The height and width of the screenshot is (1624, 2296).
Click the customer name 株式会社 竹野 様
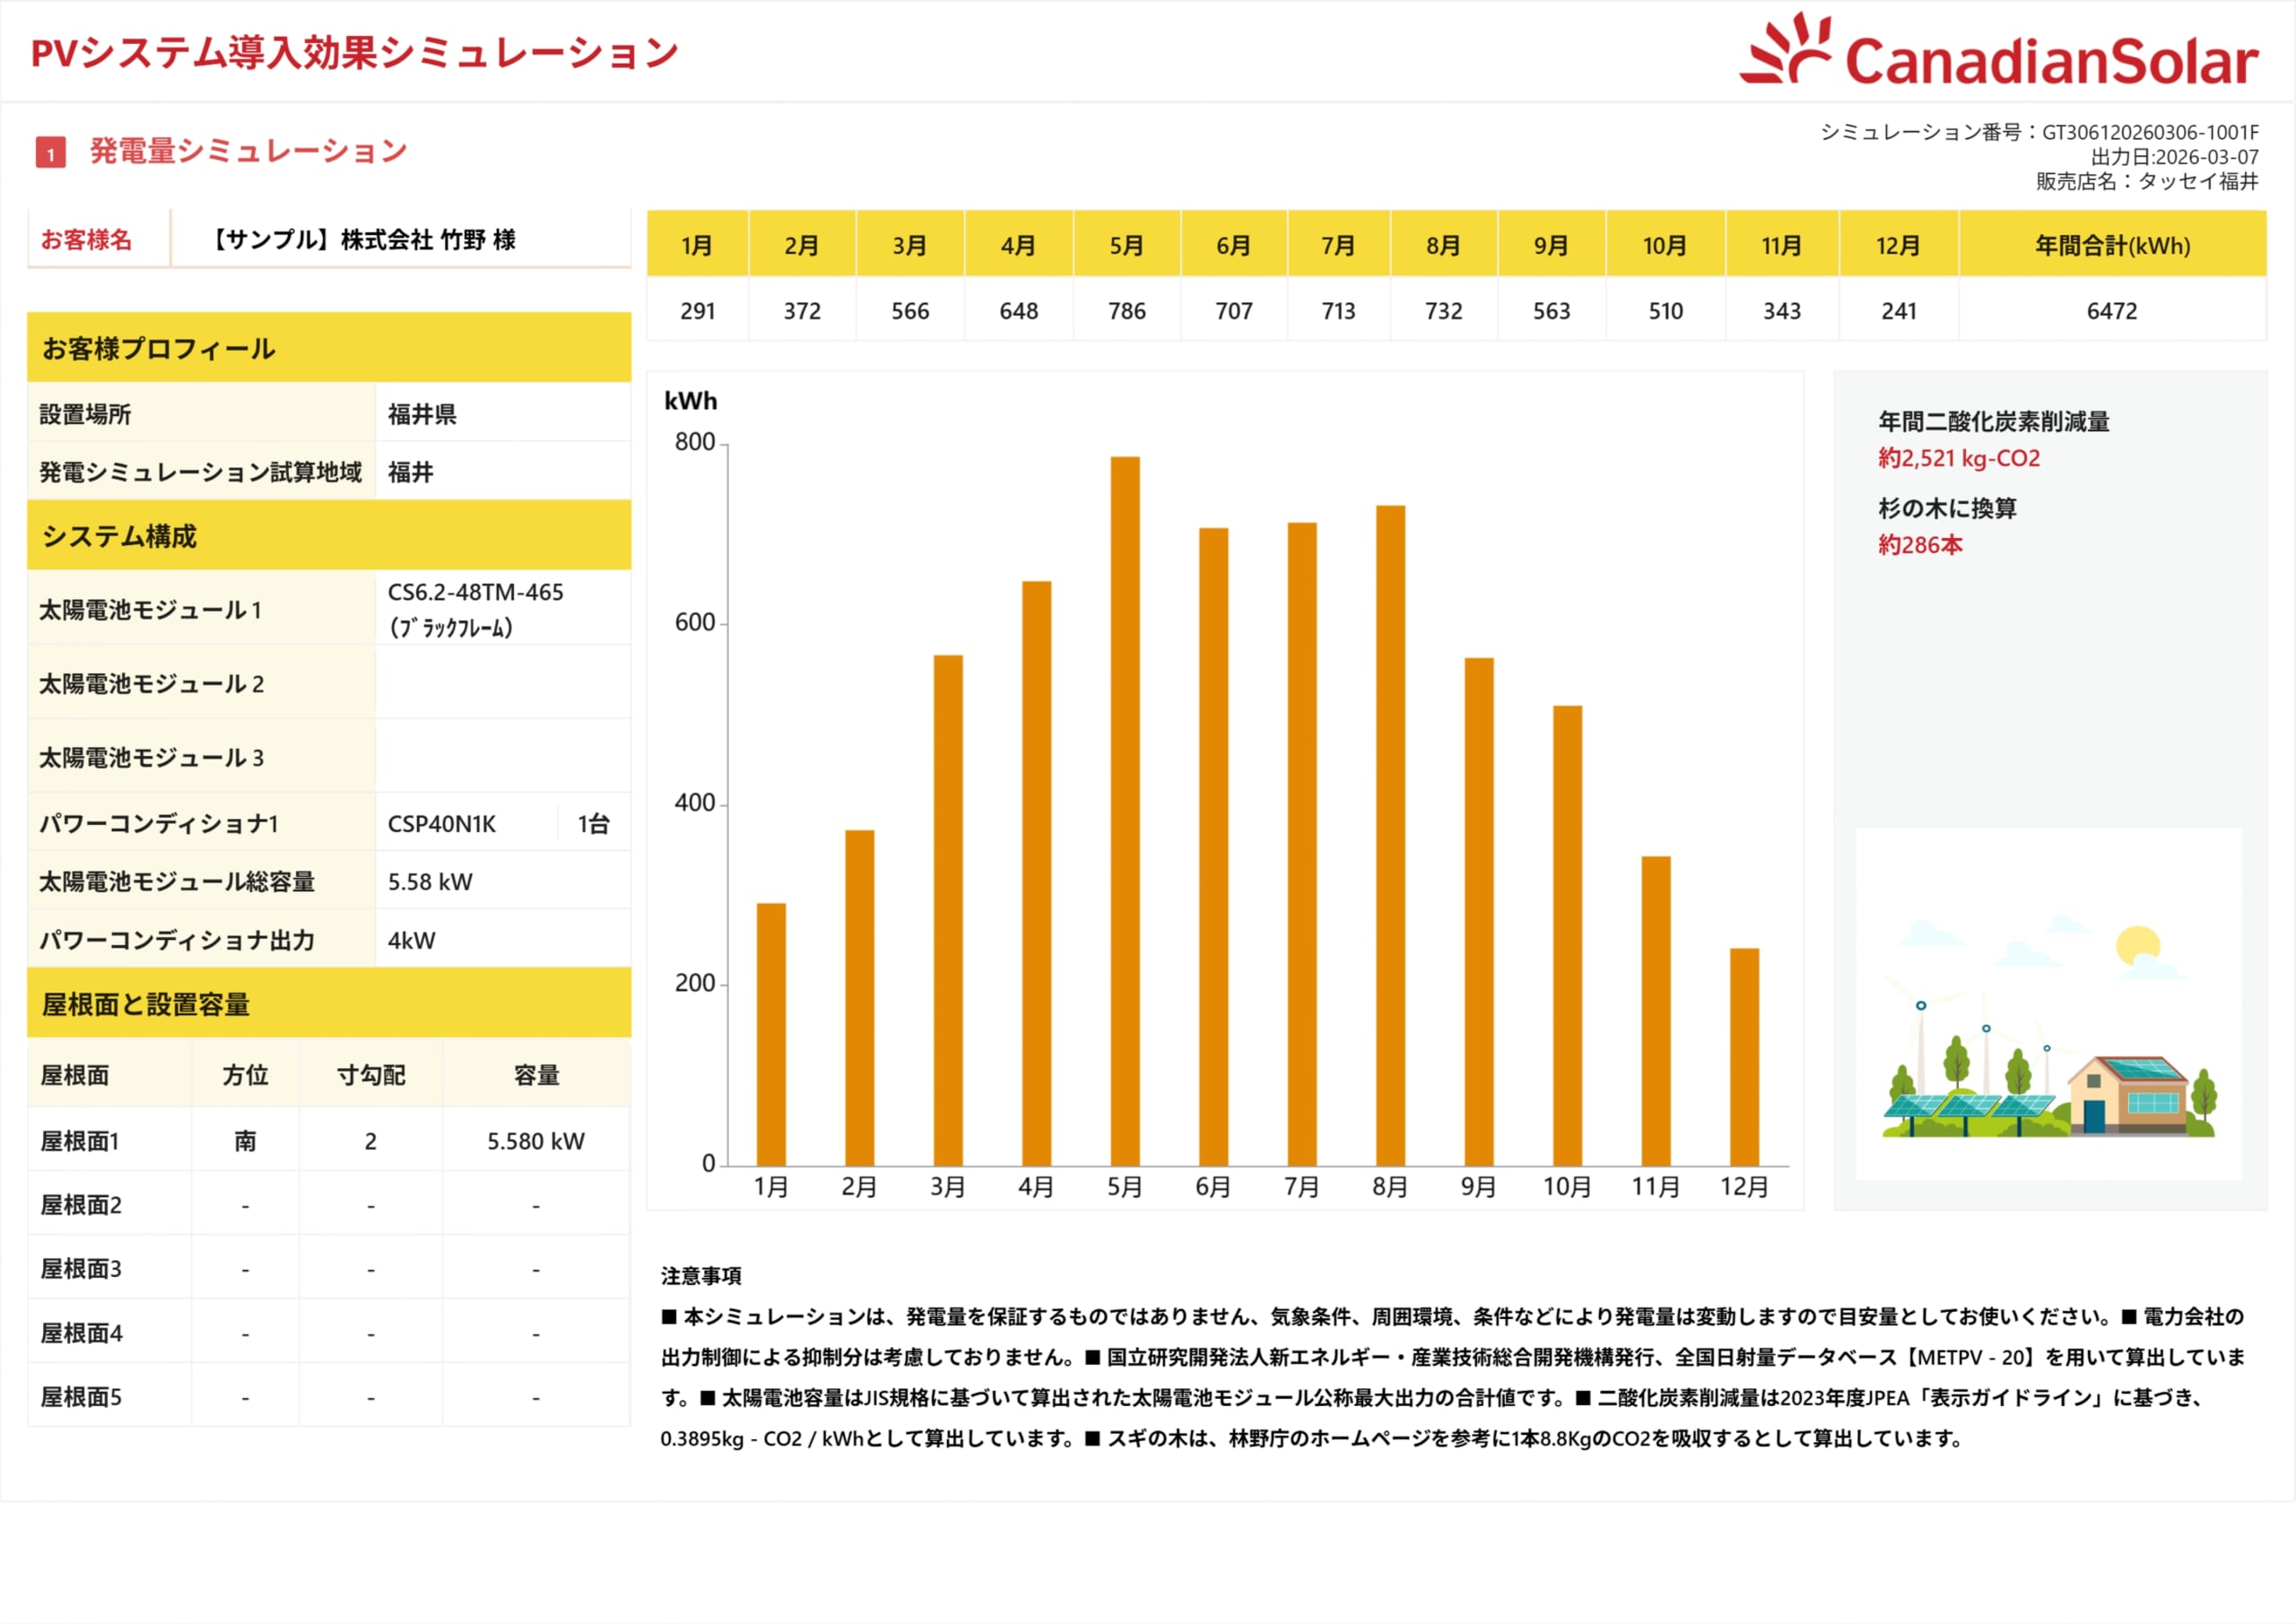pos(428,240)
